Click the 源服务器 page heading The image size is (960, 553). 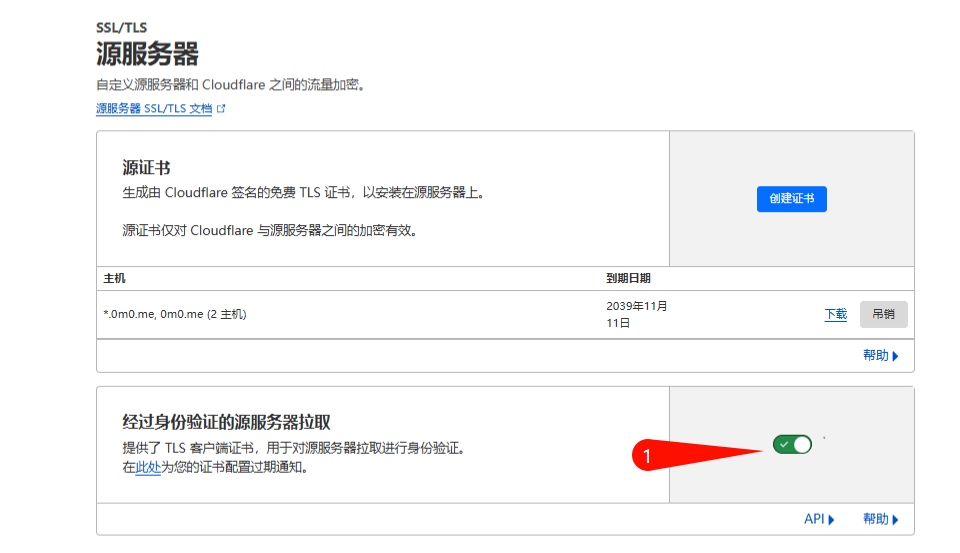[x=147, y=53]
